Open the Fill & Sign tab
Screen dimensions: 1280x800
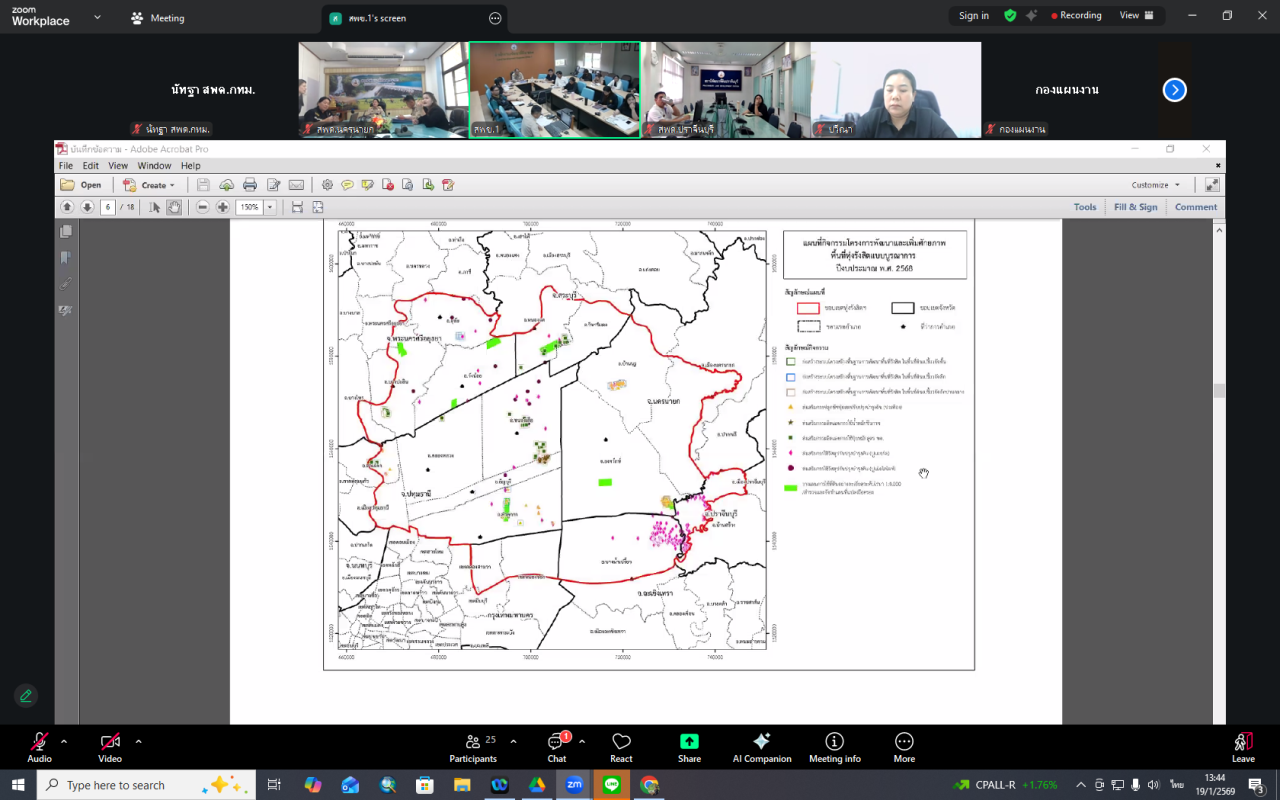click(1135, 207)
